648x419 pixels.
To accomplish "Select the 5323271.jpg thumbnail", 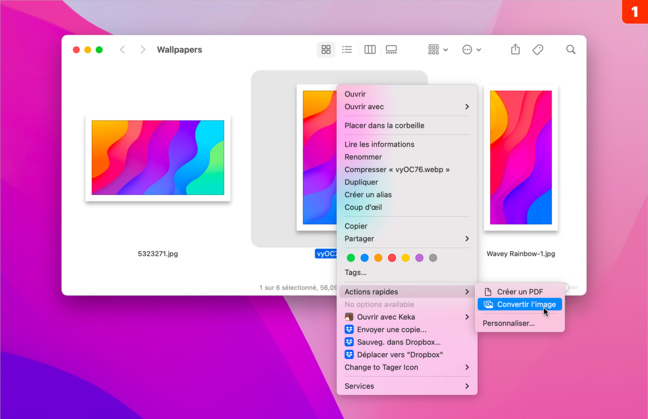I will [x=158, y=157].
